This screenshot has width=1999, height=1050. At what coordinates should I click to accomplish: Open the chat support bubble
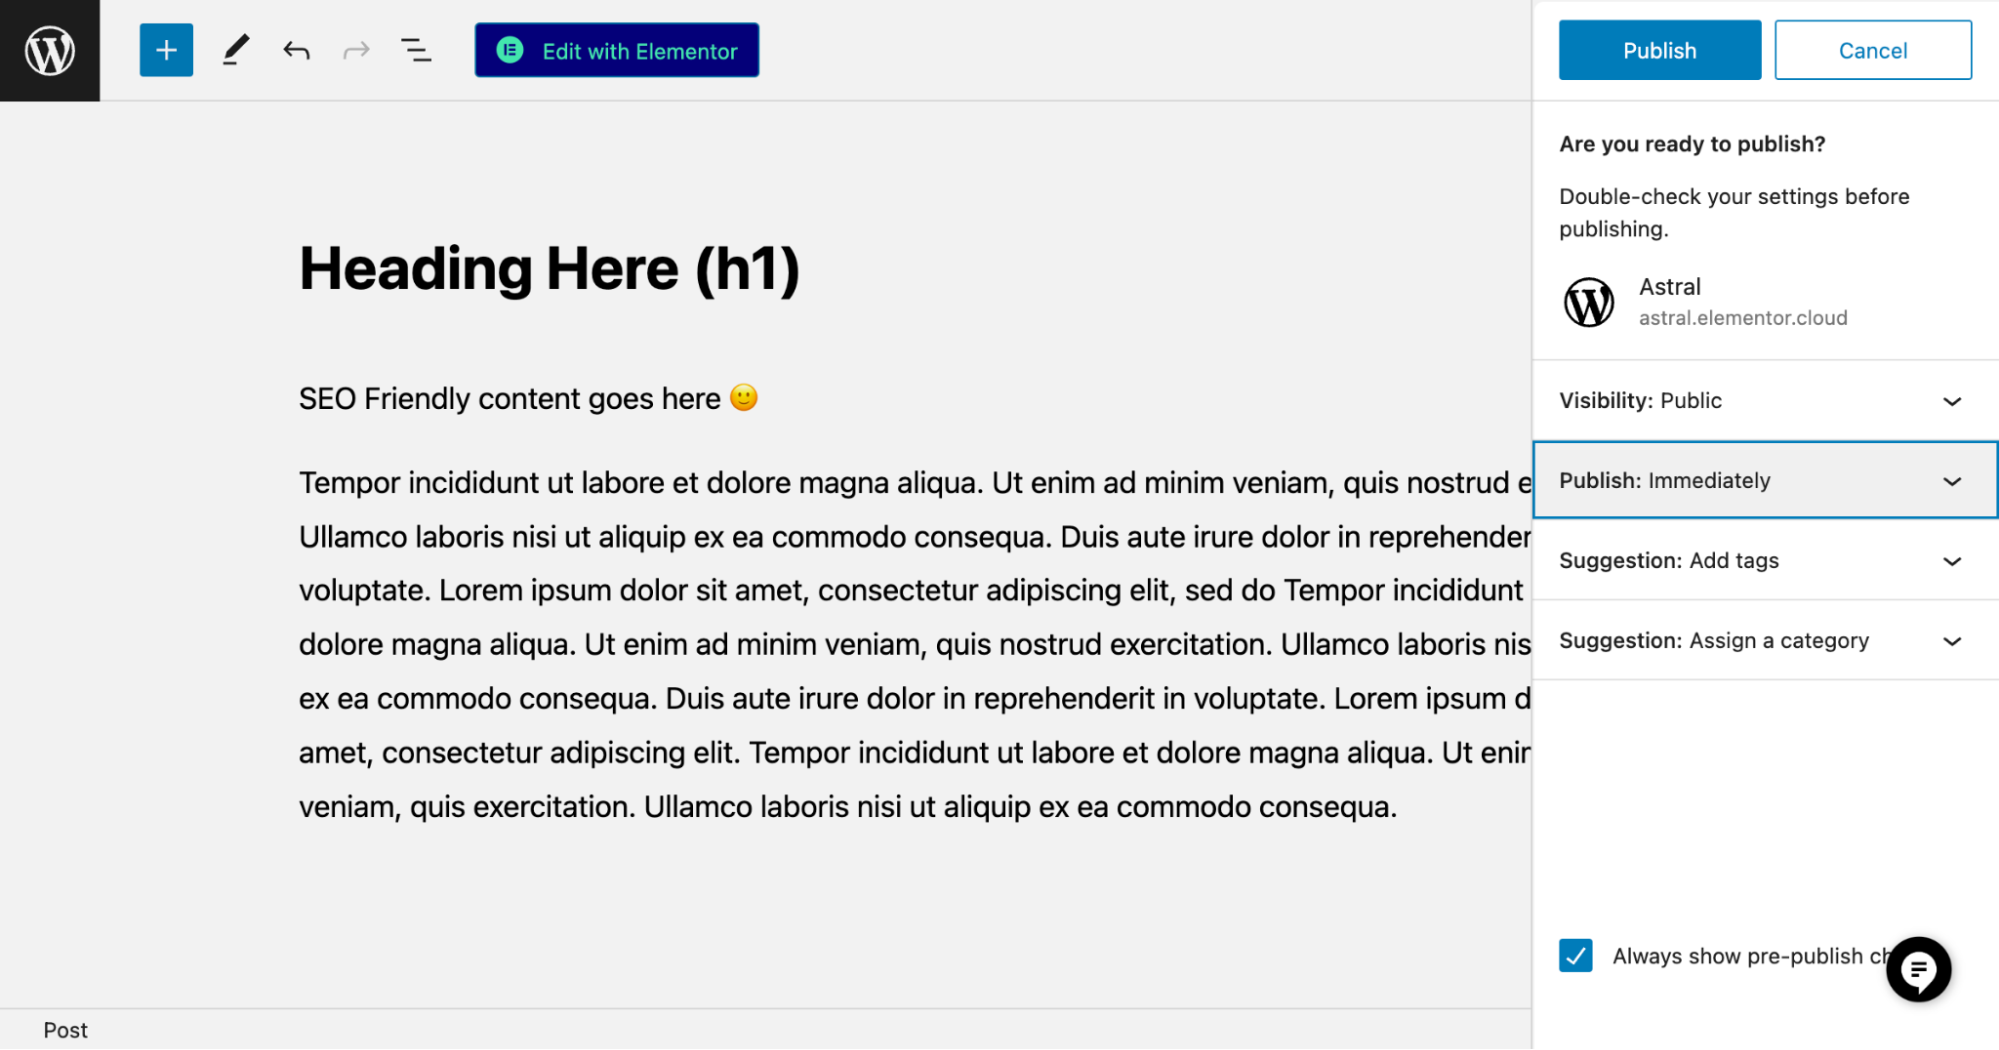coord(1918,969)
